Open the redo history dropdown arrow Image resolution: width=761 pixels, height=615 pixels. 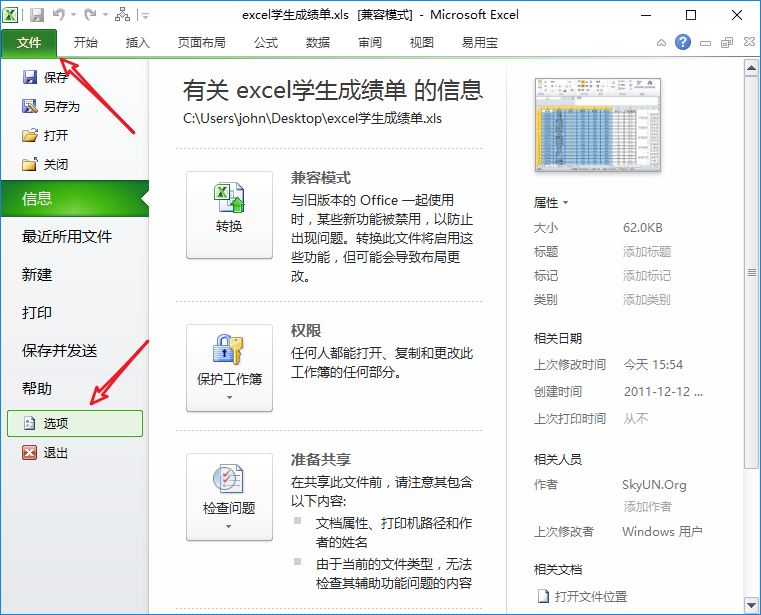pyautogui.click(x=105, y=15)
